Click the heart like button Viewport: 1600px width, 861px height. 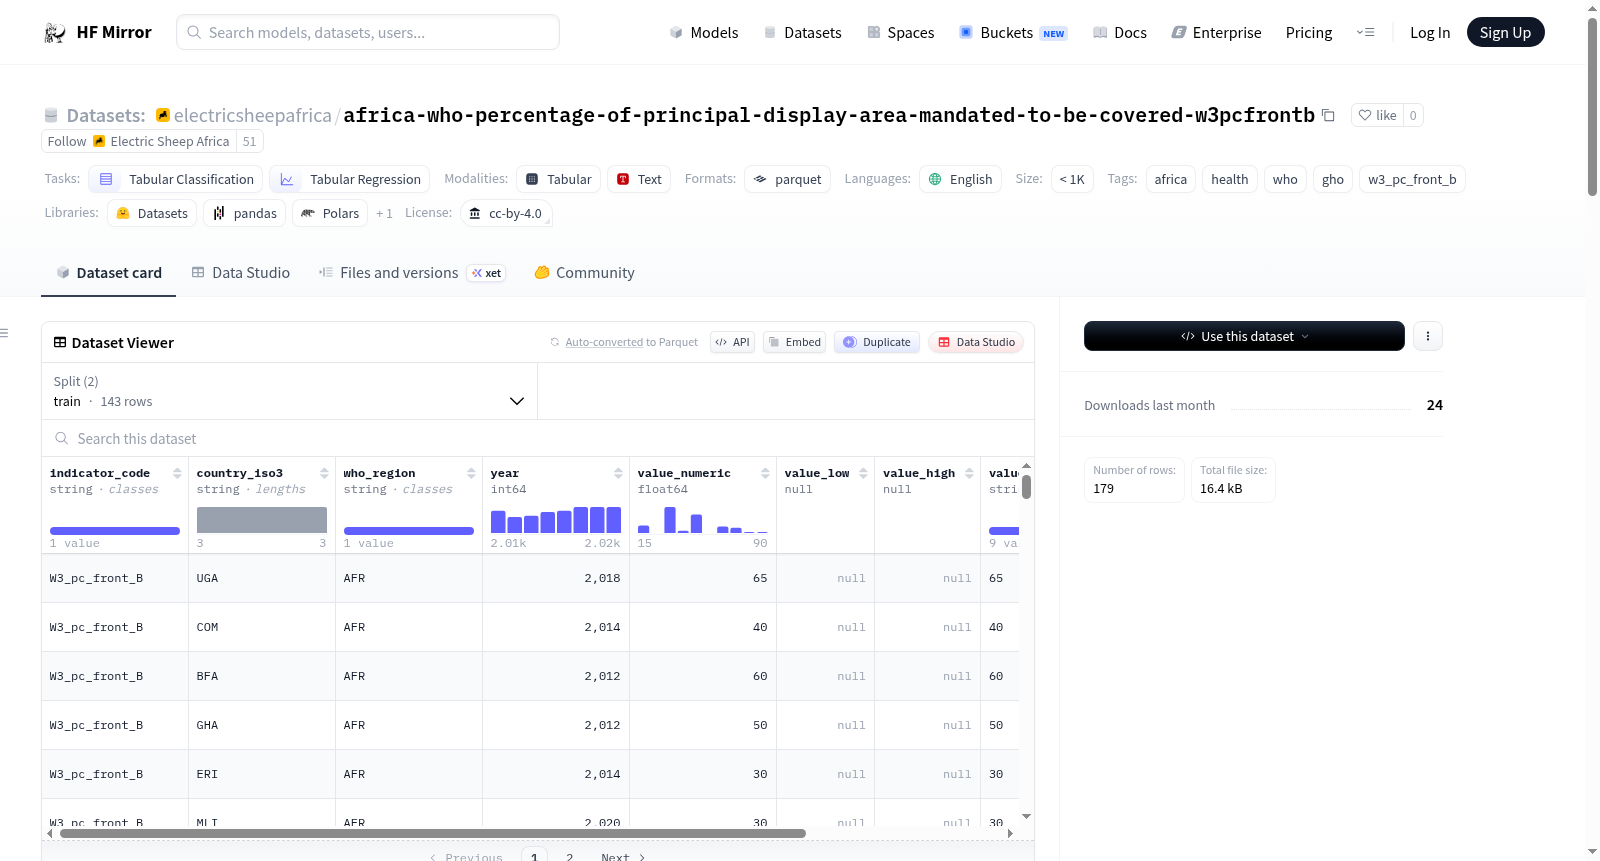(1377, 115)
